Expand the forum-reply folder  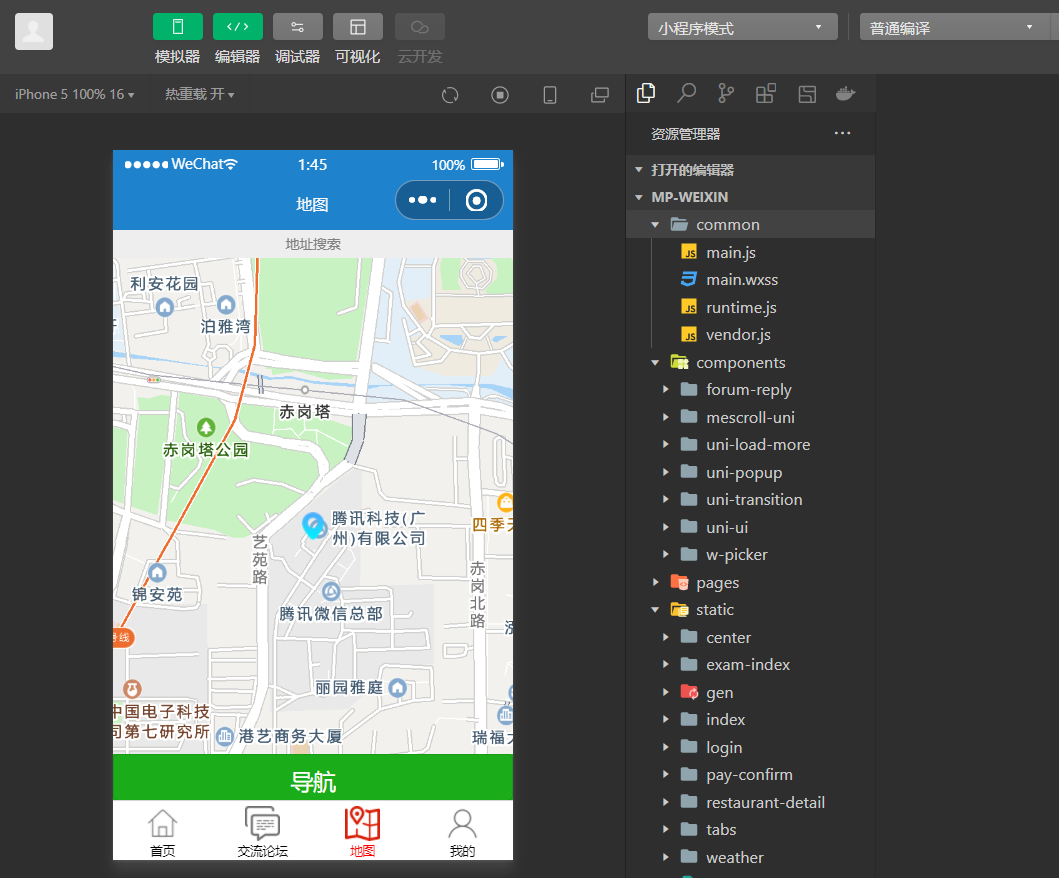point(751,390)
